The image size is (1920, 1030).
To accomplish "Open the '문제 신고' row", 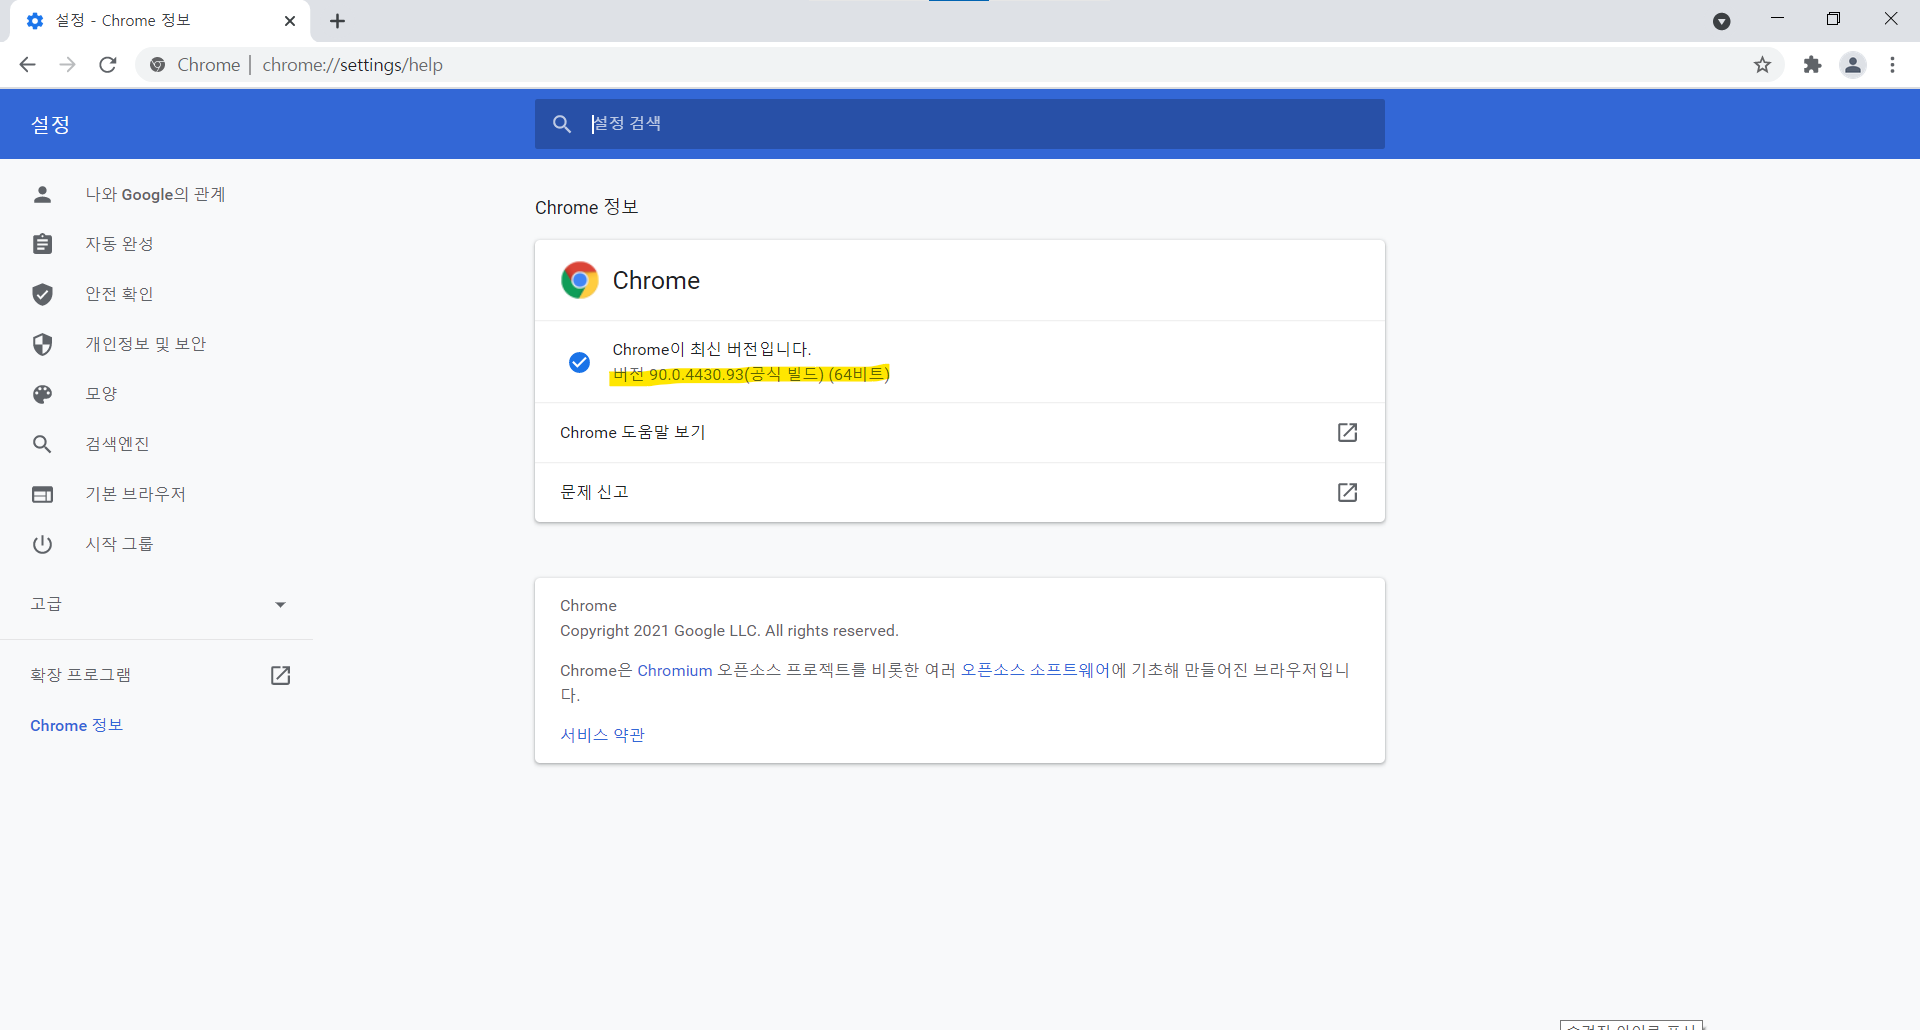I will pos(960,492).
